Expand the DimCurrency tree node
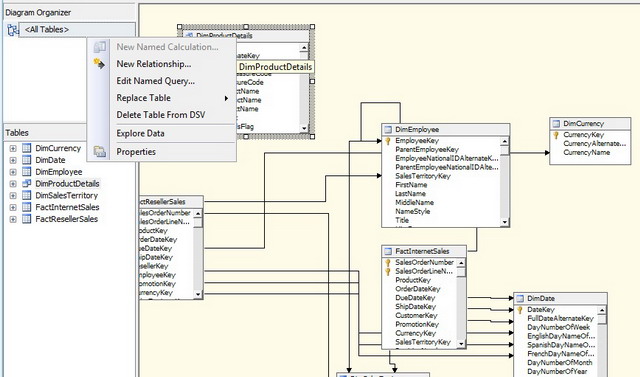This screenshot has width=640, height=377. tap(13, 149)
